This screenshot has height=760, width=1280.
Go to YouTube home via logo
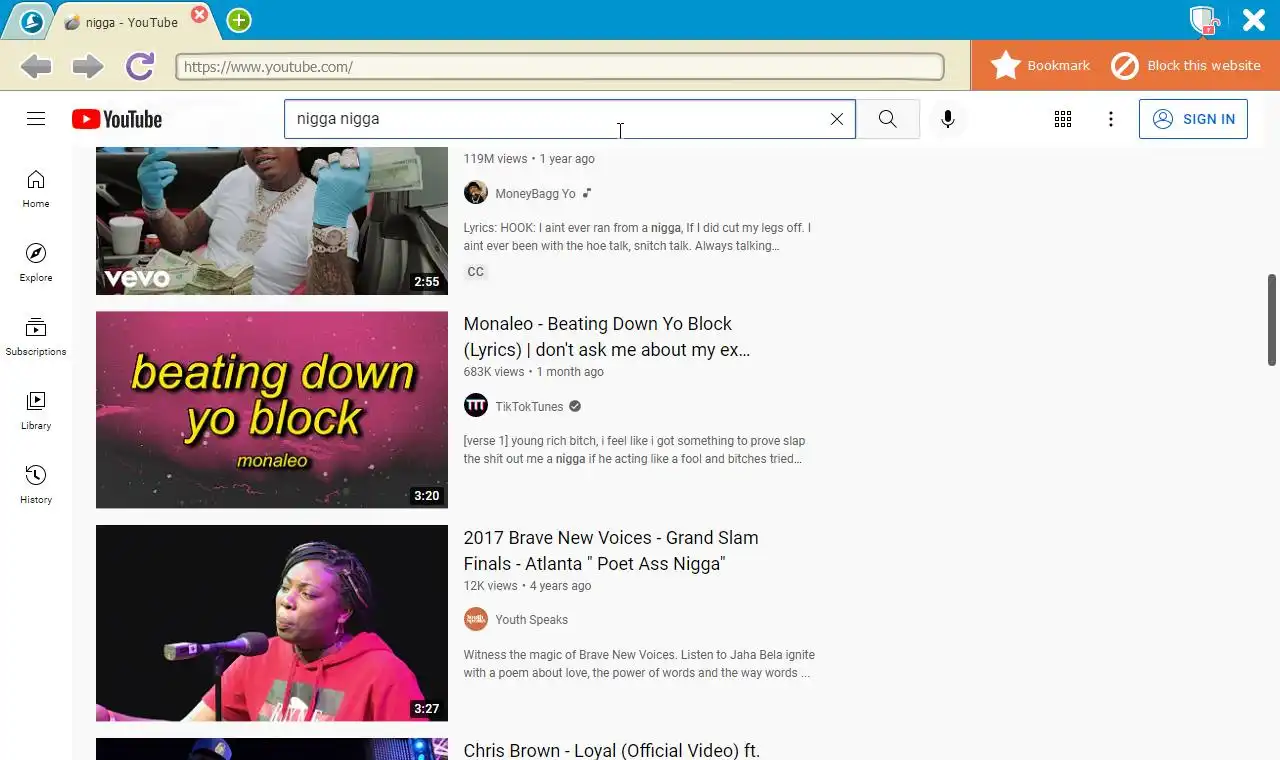tap(117, 119)
